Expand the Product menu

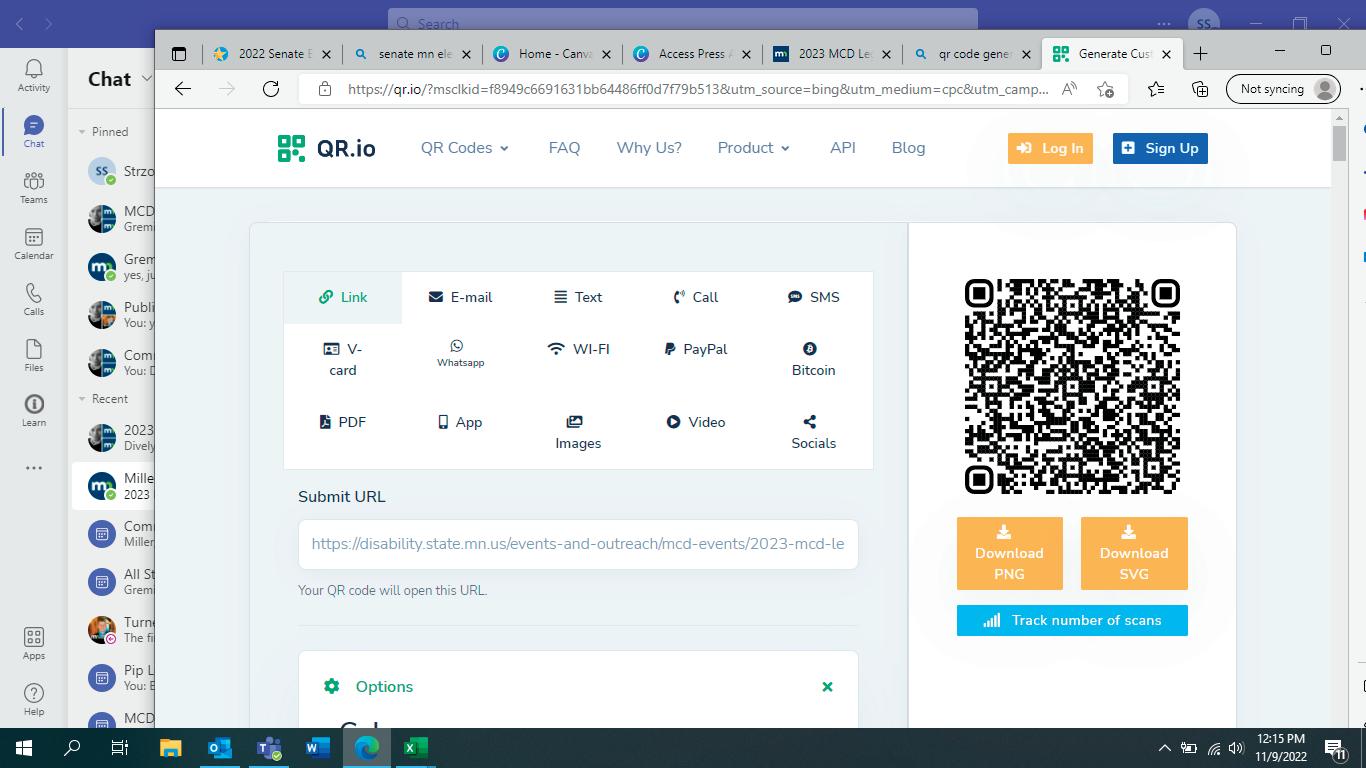(754, 148)
